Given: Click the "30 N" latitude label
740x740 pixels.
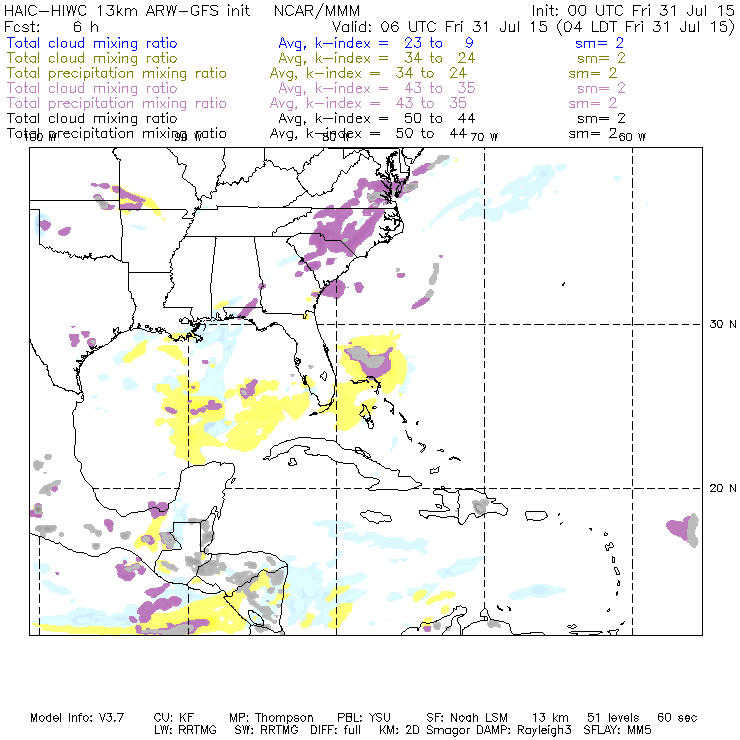Looking at the screenshot, I should 723,324.
